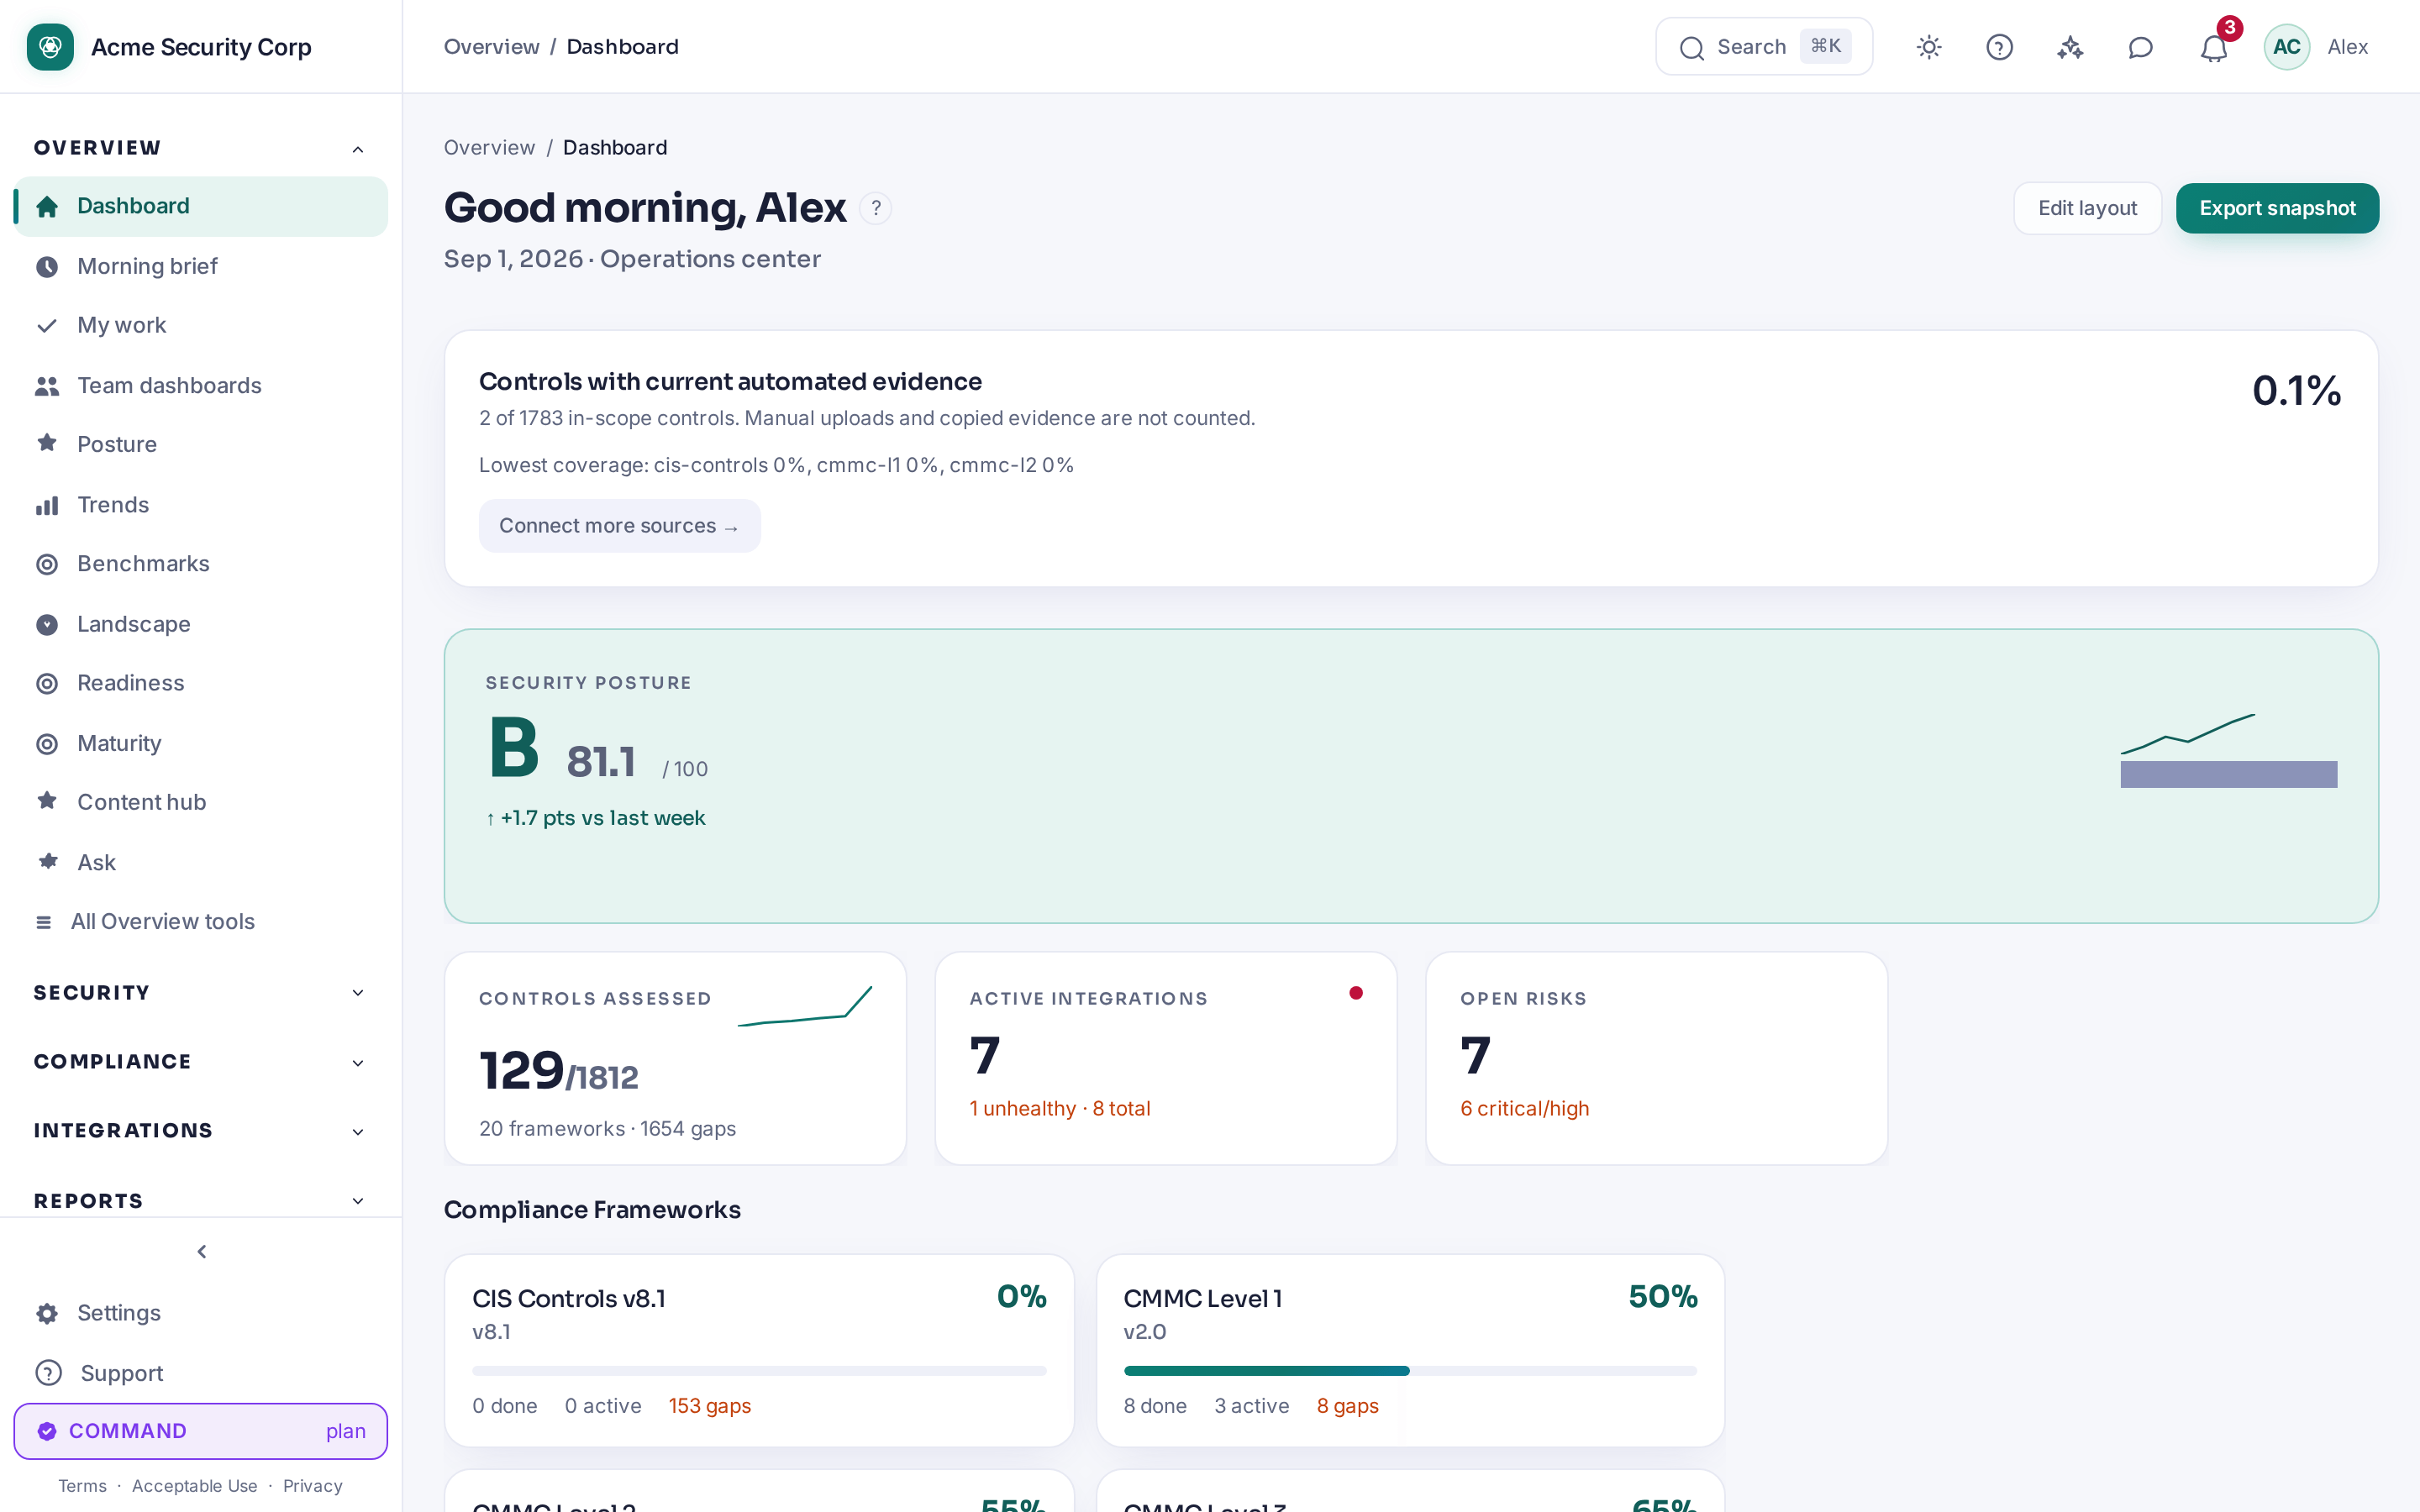Screen dimensions: 2420x1512
Task: Open the chat bubble icon in top bar
Action: pyautogui.click(x=2140, y=47)
